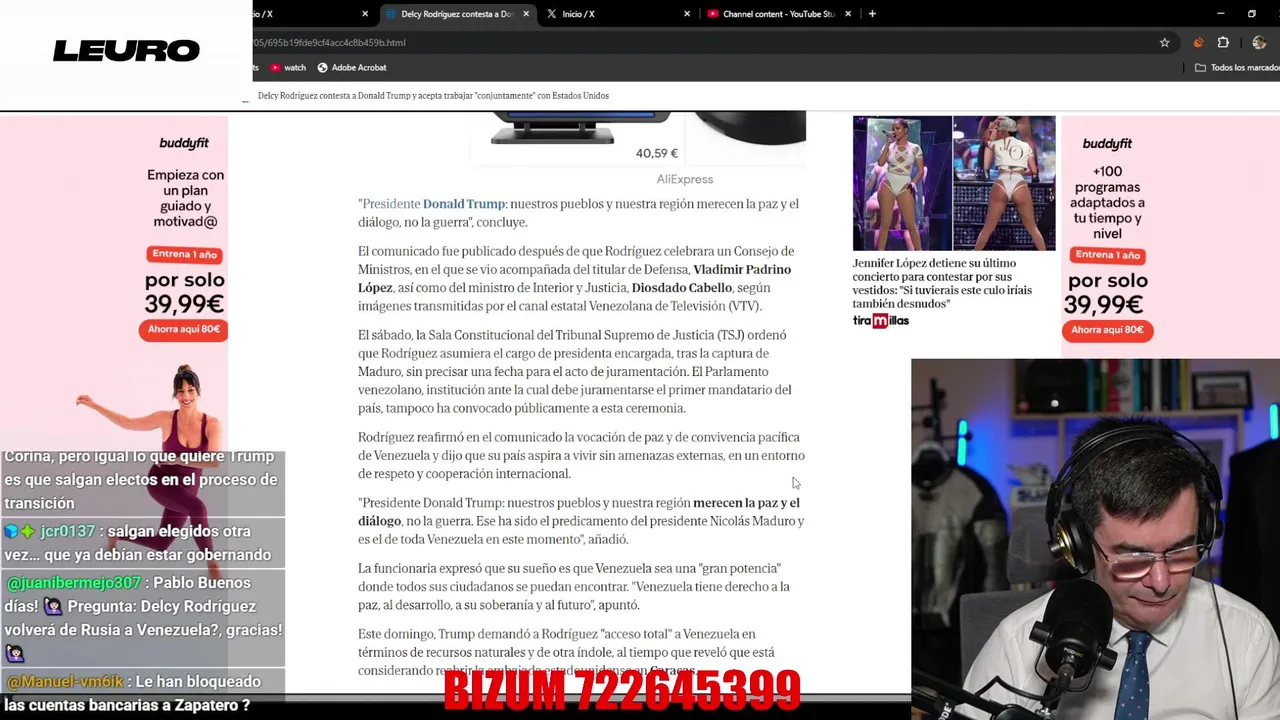The height and width of the screenshot is (720, 1280).
Task: Click the AliExpress ad caption
Action: click(x=685, y=179)
